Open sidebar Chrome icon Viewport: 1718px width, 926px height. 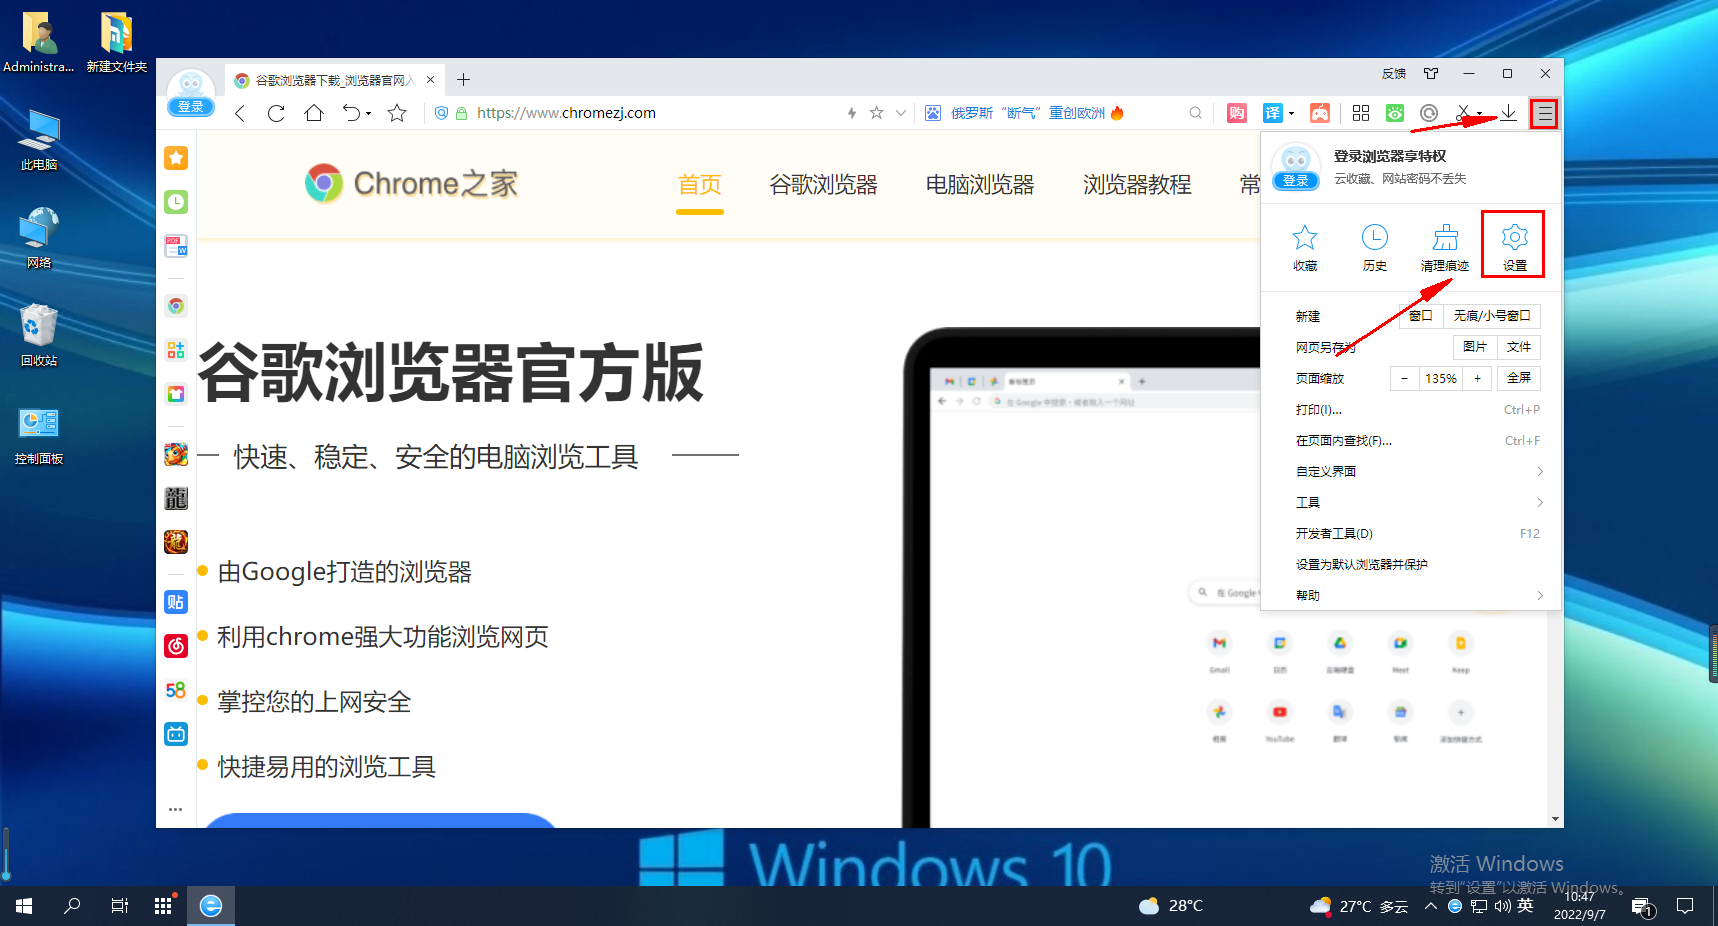(176, 306)
